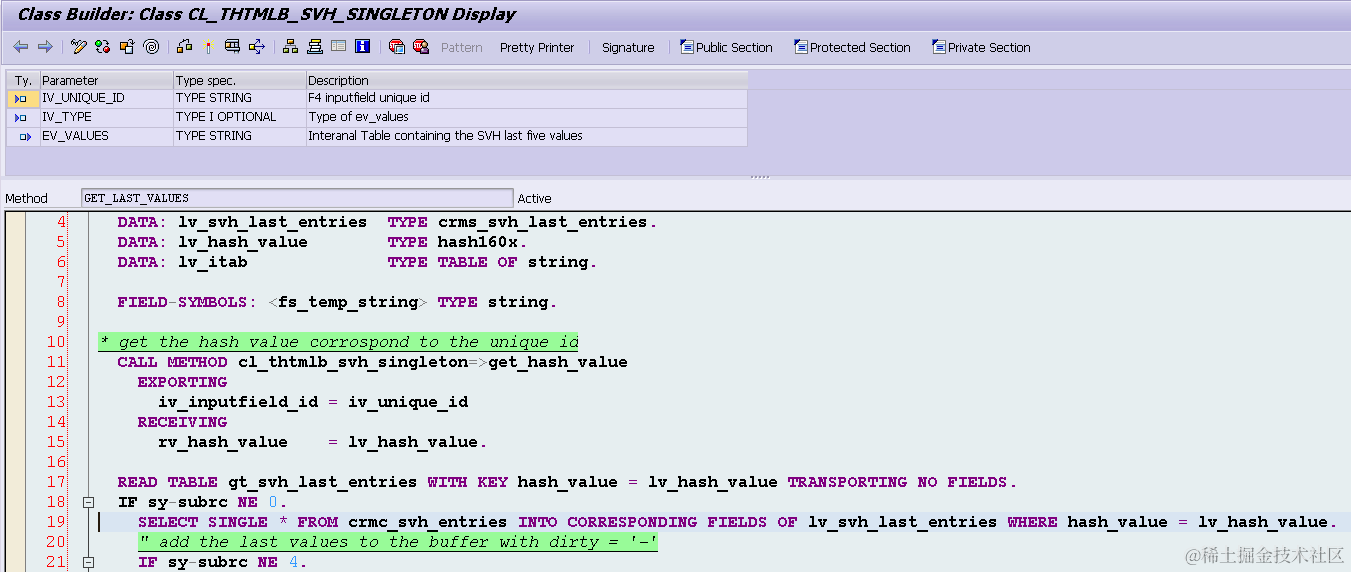The height and width of the screenshot is (572, 1351).
Task: Click the Enhance spiral icon
Action: 151,47
